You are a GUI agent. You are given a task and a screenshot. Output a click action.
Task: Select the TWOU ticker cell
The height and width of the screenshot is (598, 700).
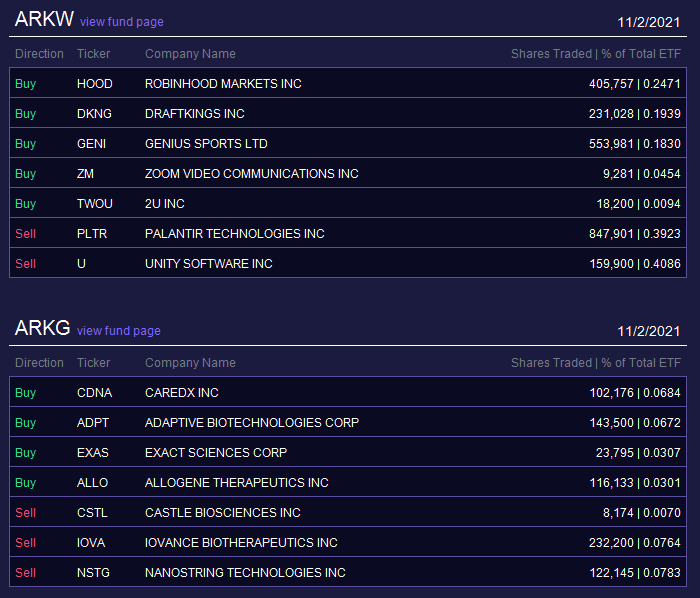pos(95,204)
